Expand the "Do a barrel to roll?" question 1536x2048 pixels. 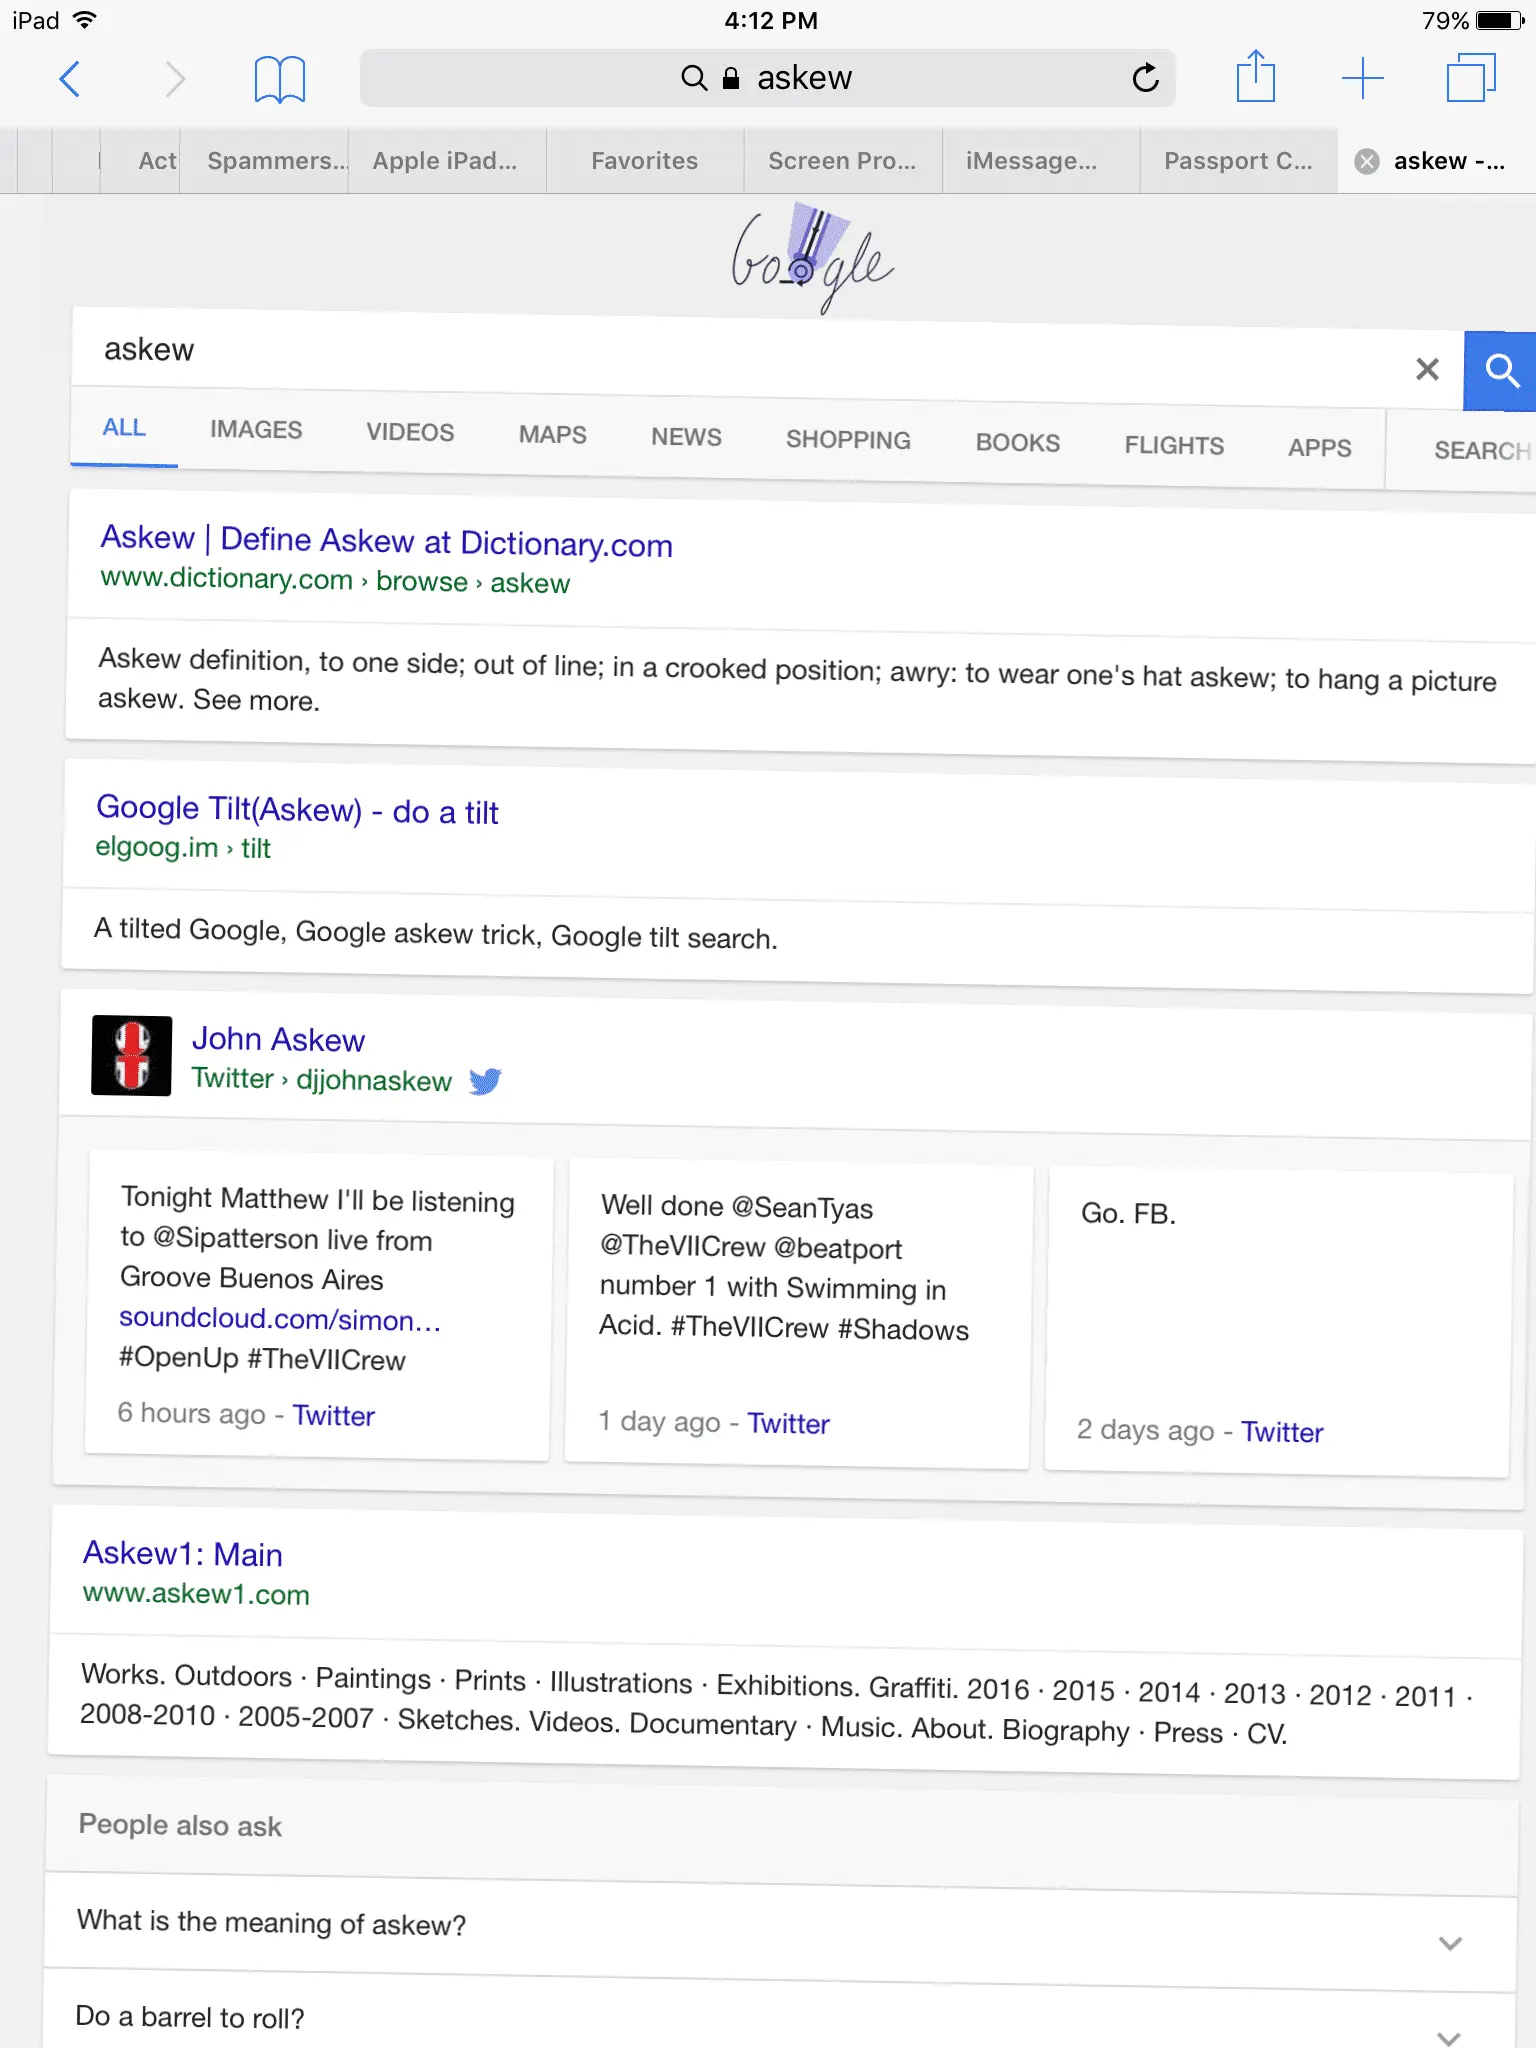(x=1448, y=2034)
